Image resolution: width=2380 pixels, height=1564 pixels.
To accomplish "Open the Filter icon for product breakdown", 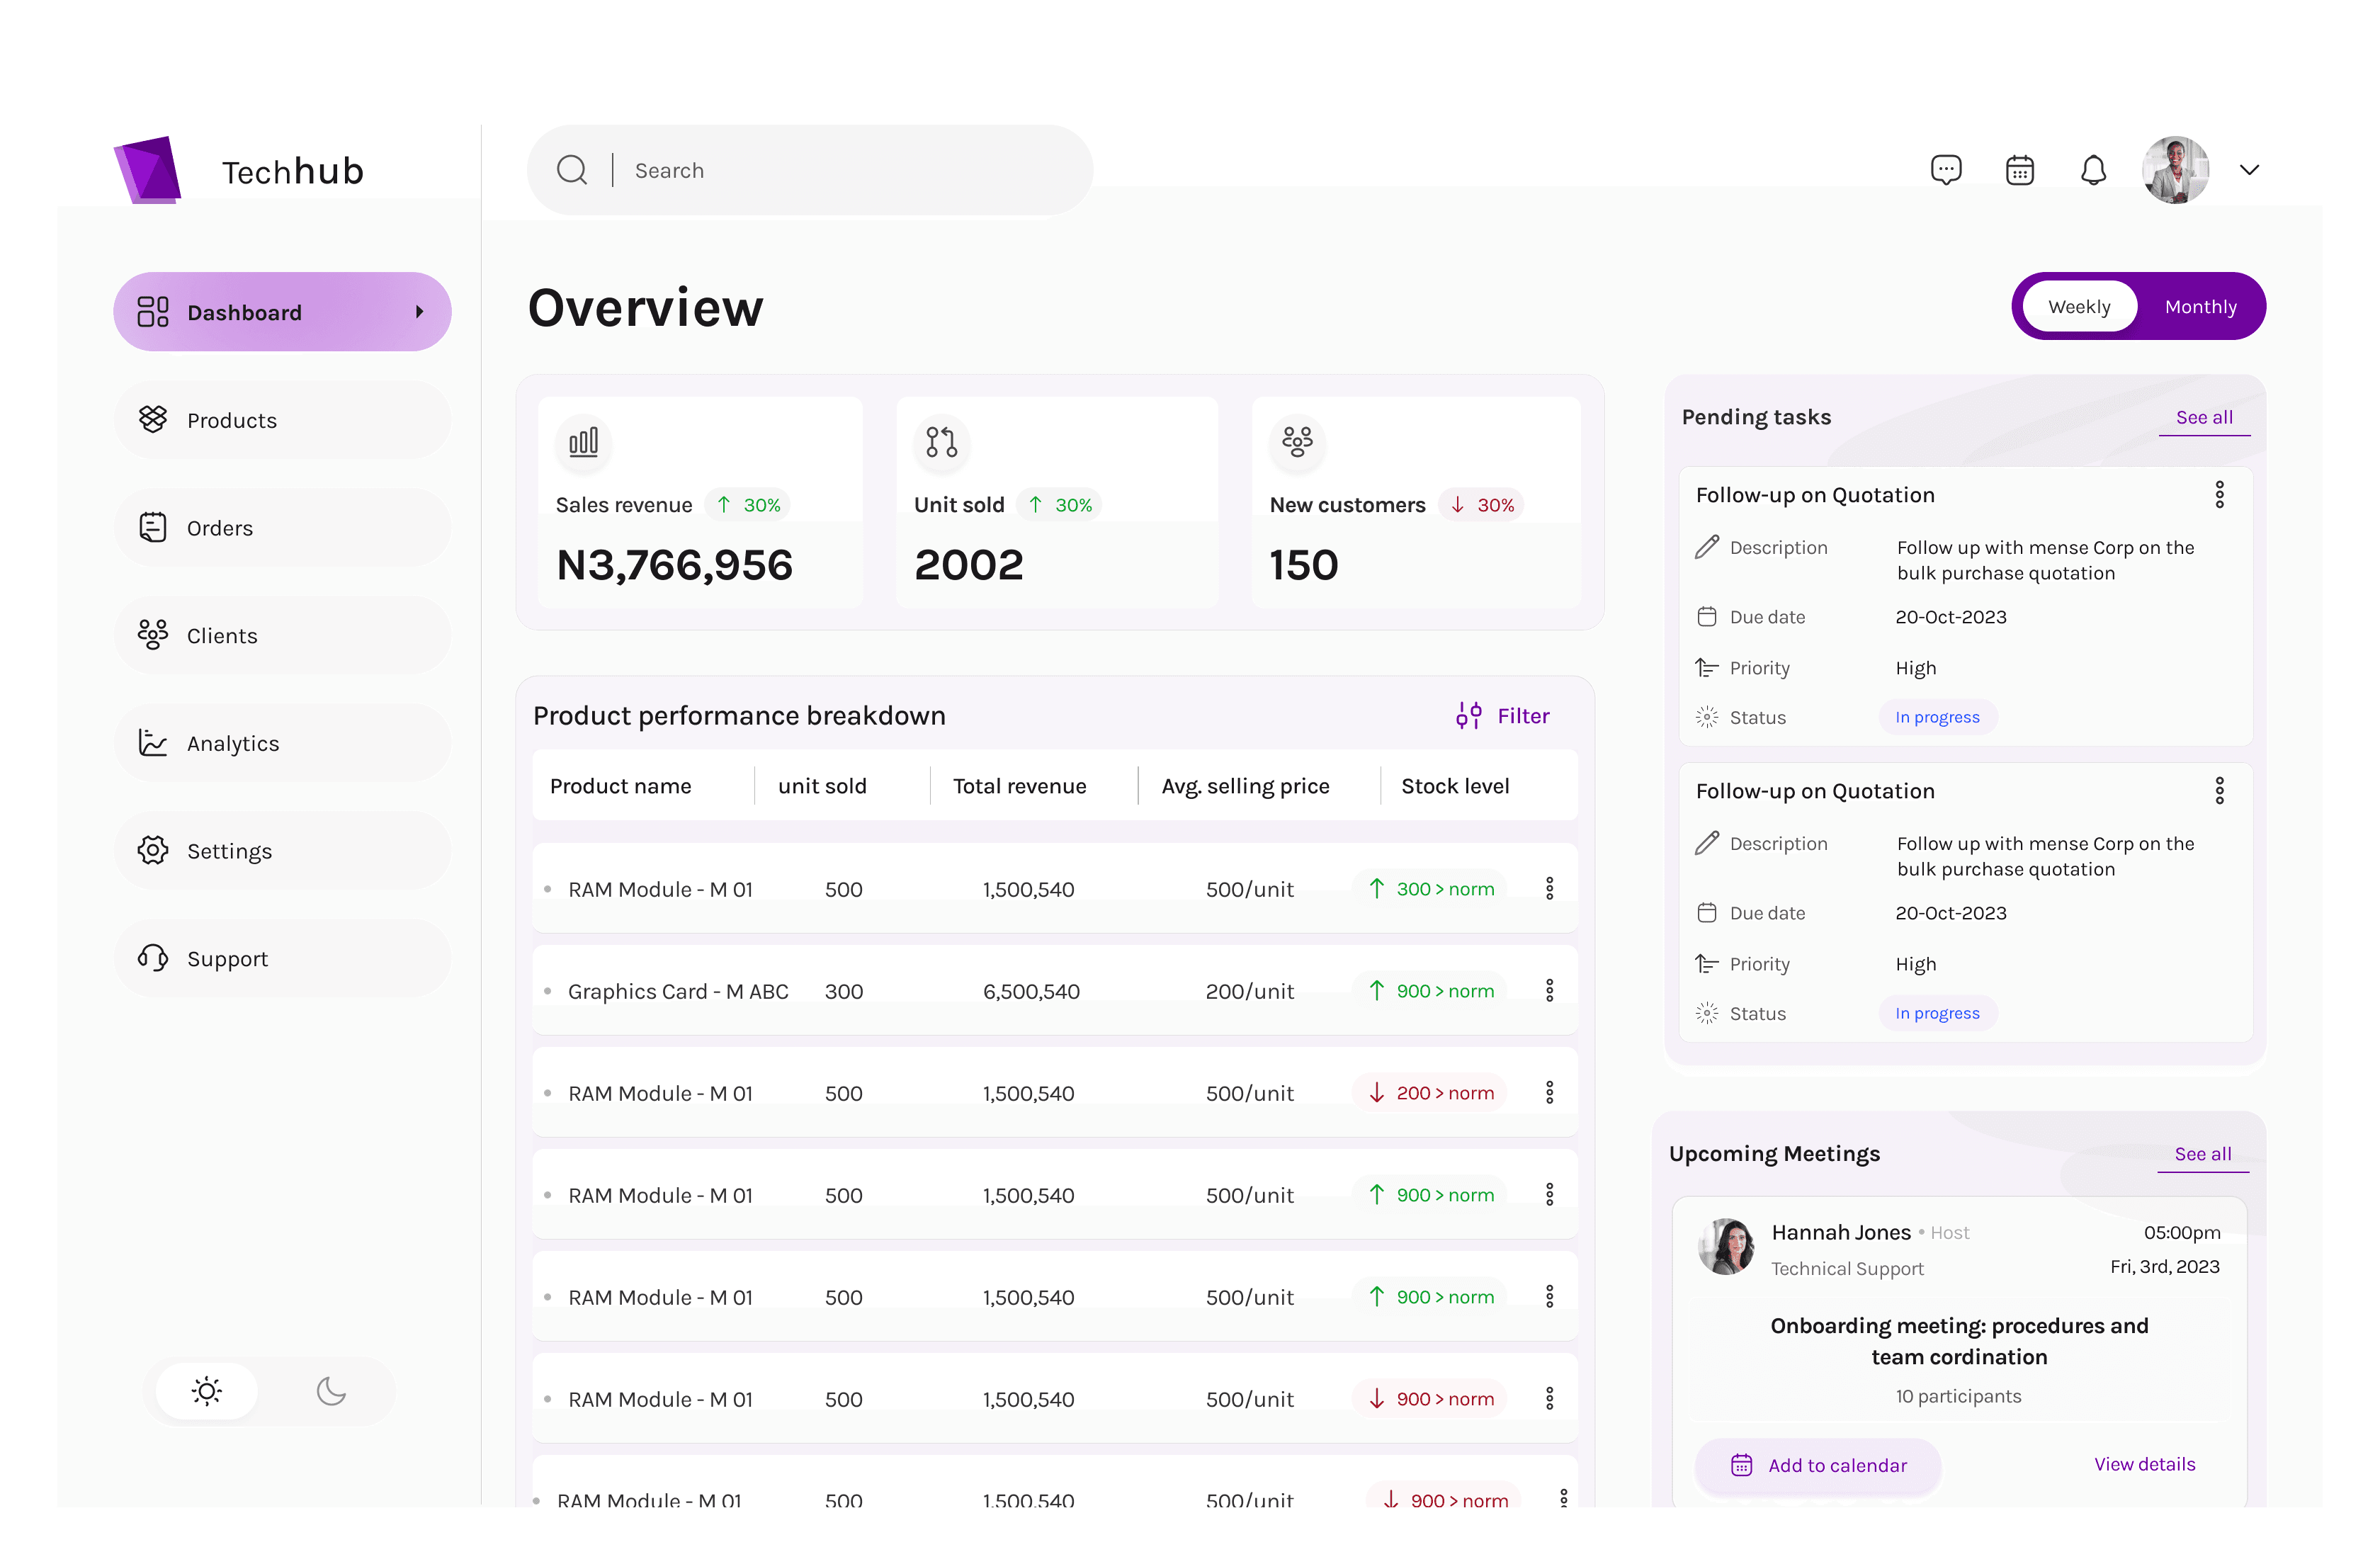I will click(x=1468, y=716).
